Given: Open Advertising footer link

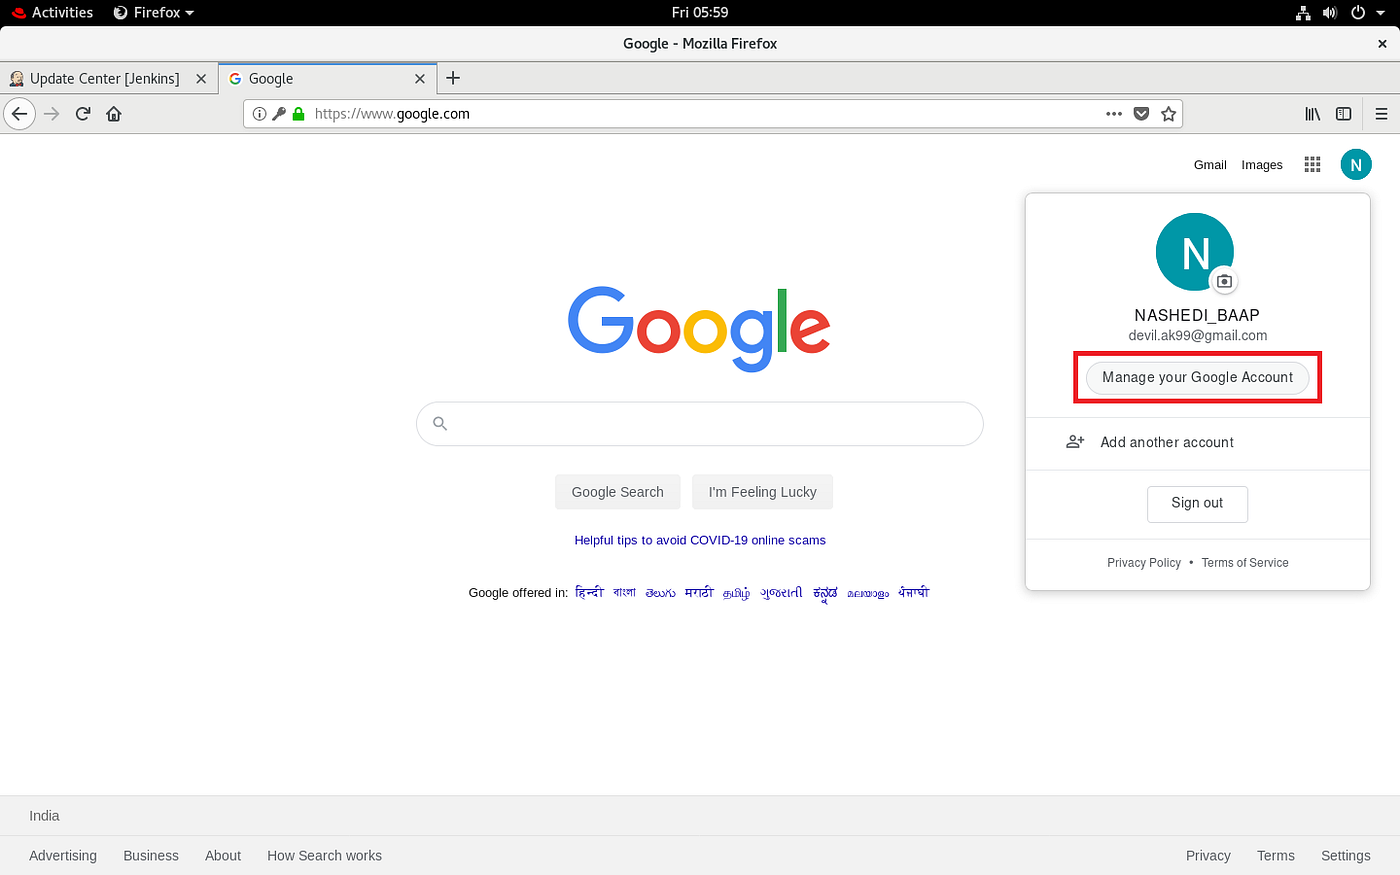Looking at the screenshot, I should [63, 856].
